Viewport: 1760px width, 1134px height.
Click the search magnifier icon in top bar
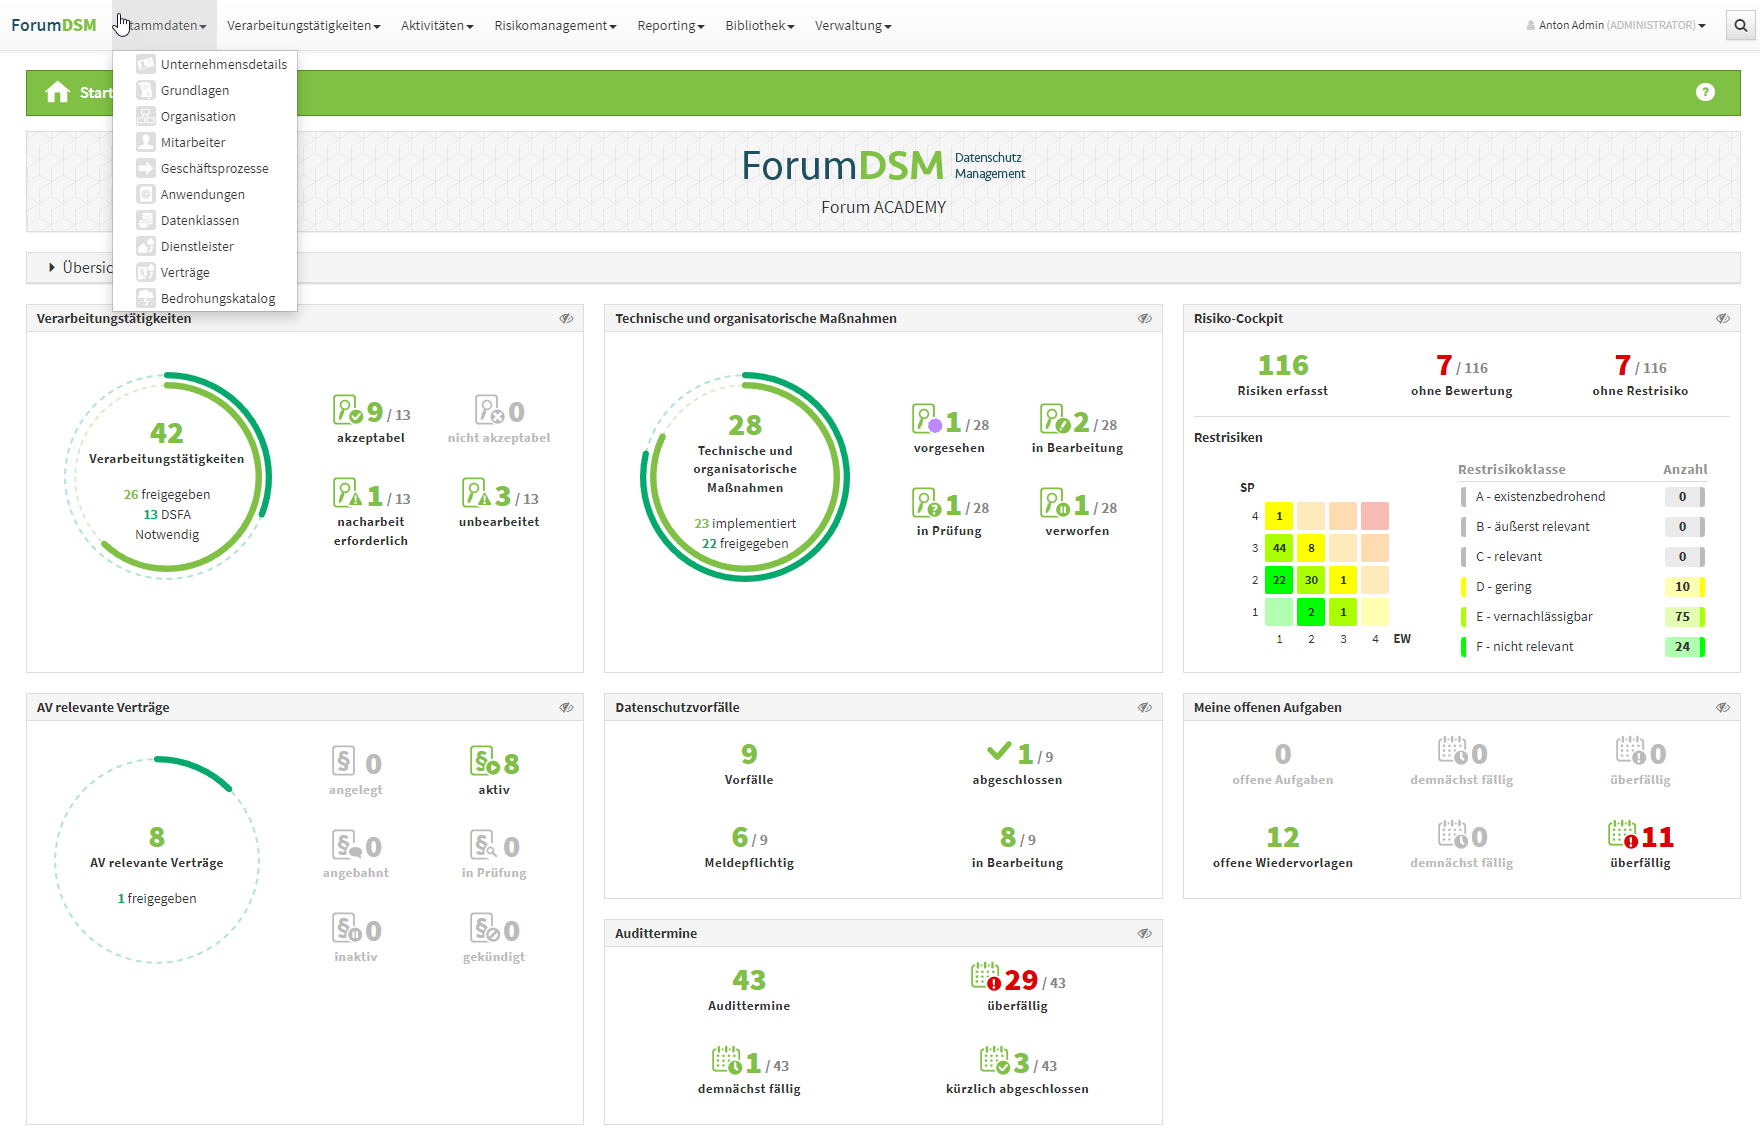coord(1740,26)
